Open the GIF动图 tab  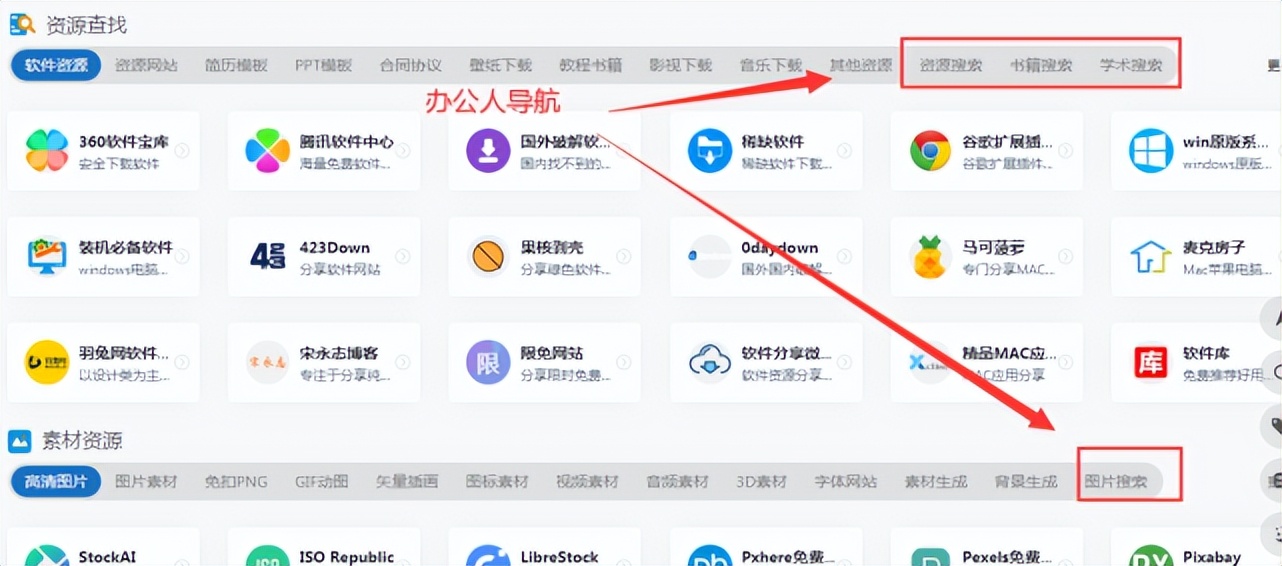coord(321,481)
